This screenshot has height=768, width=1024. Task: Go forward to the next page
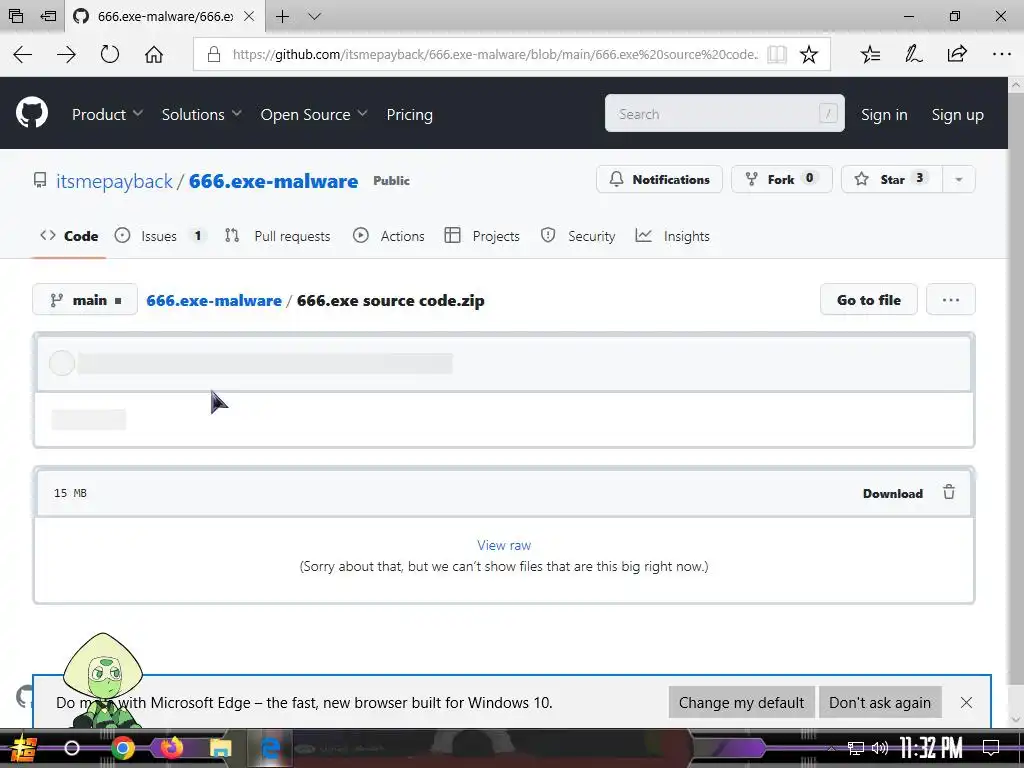pyautogui.click(x=66, y=54)
